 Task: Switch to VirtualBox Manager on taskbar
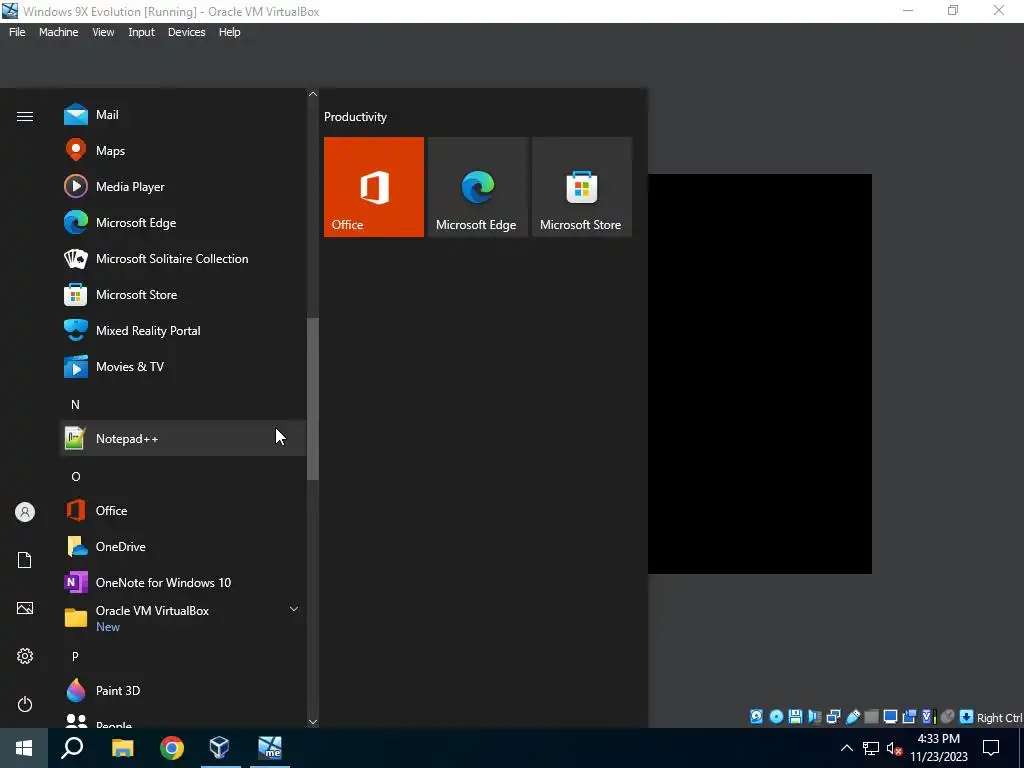point(220,748)
